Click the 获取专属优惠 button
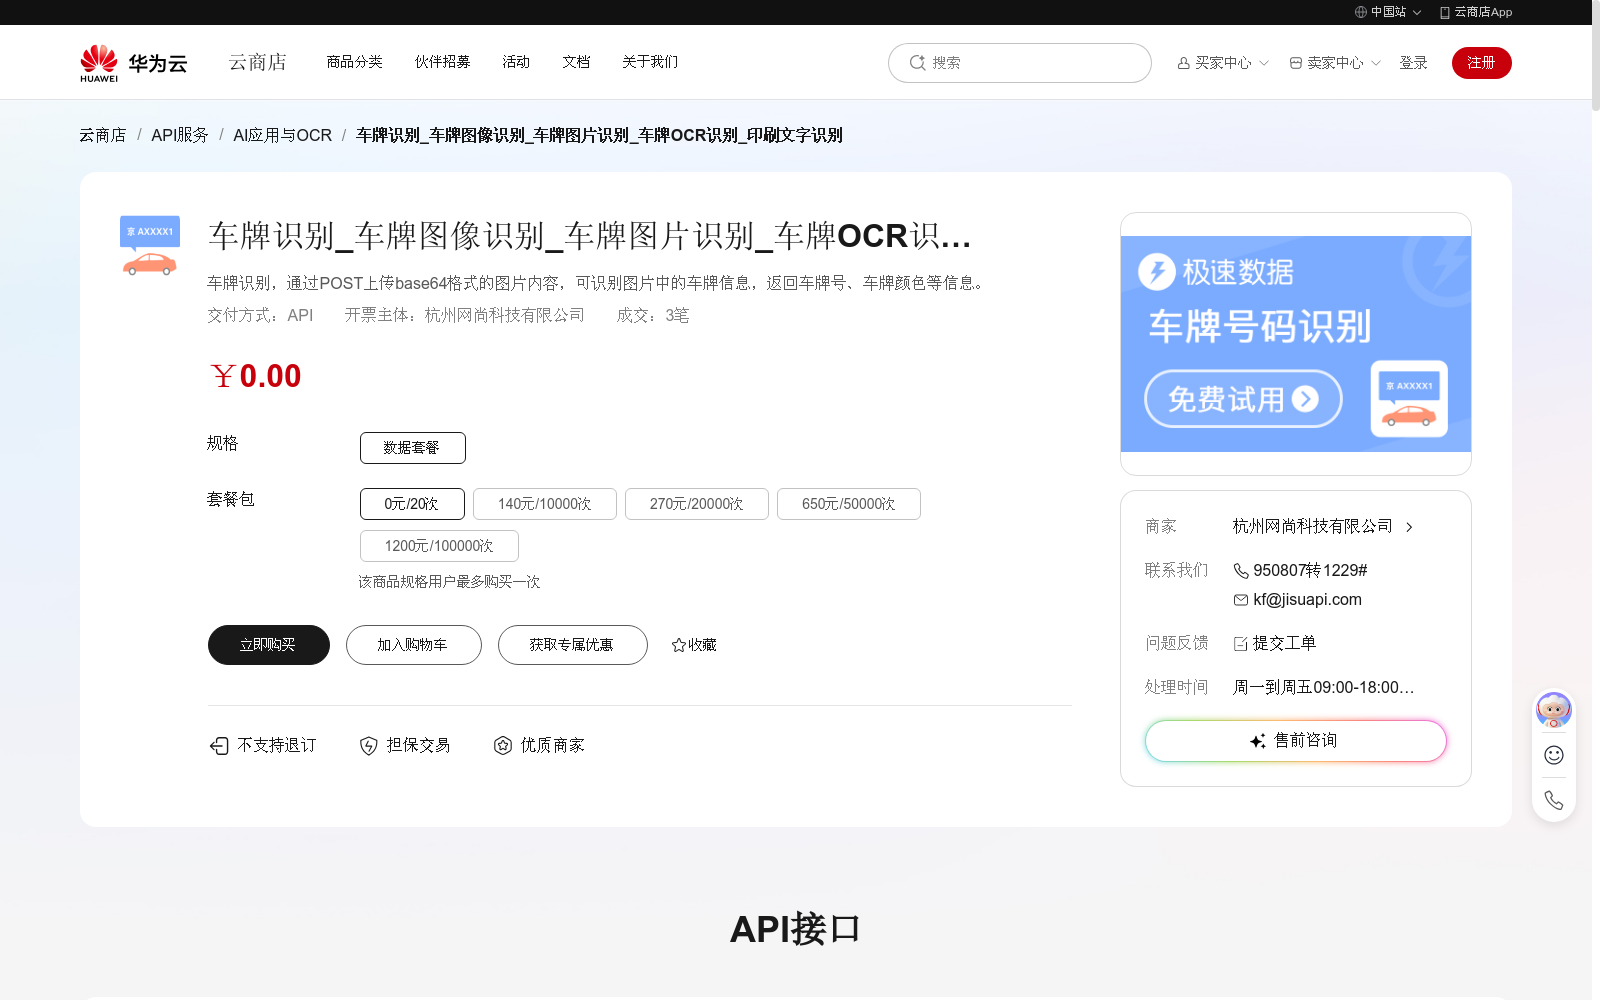Screen dimensions: 1600x1000 click(x=573, y=645)
